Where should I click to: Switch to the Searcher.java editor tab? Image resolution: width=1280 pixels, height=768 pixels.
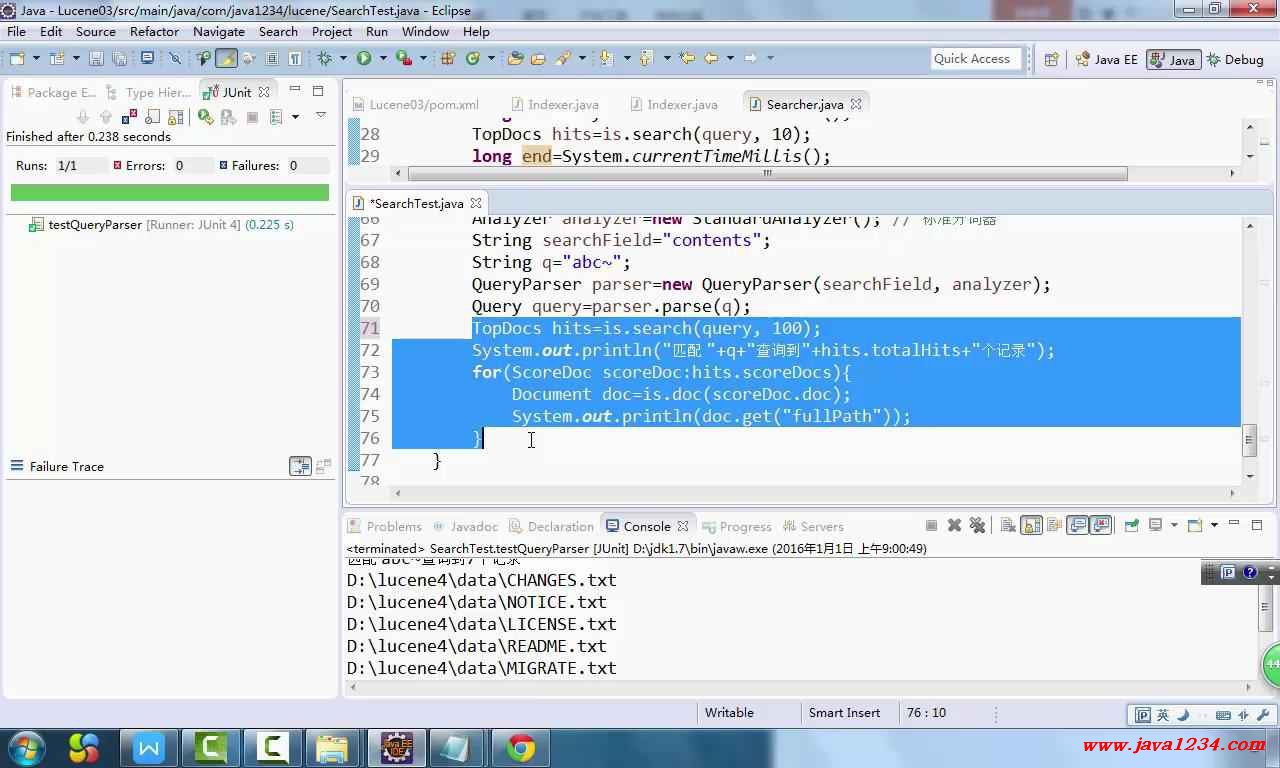pos(805,104)
